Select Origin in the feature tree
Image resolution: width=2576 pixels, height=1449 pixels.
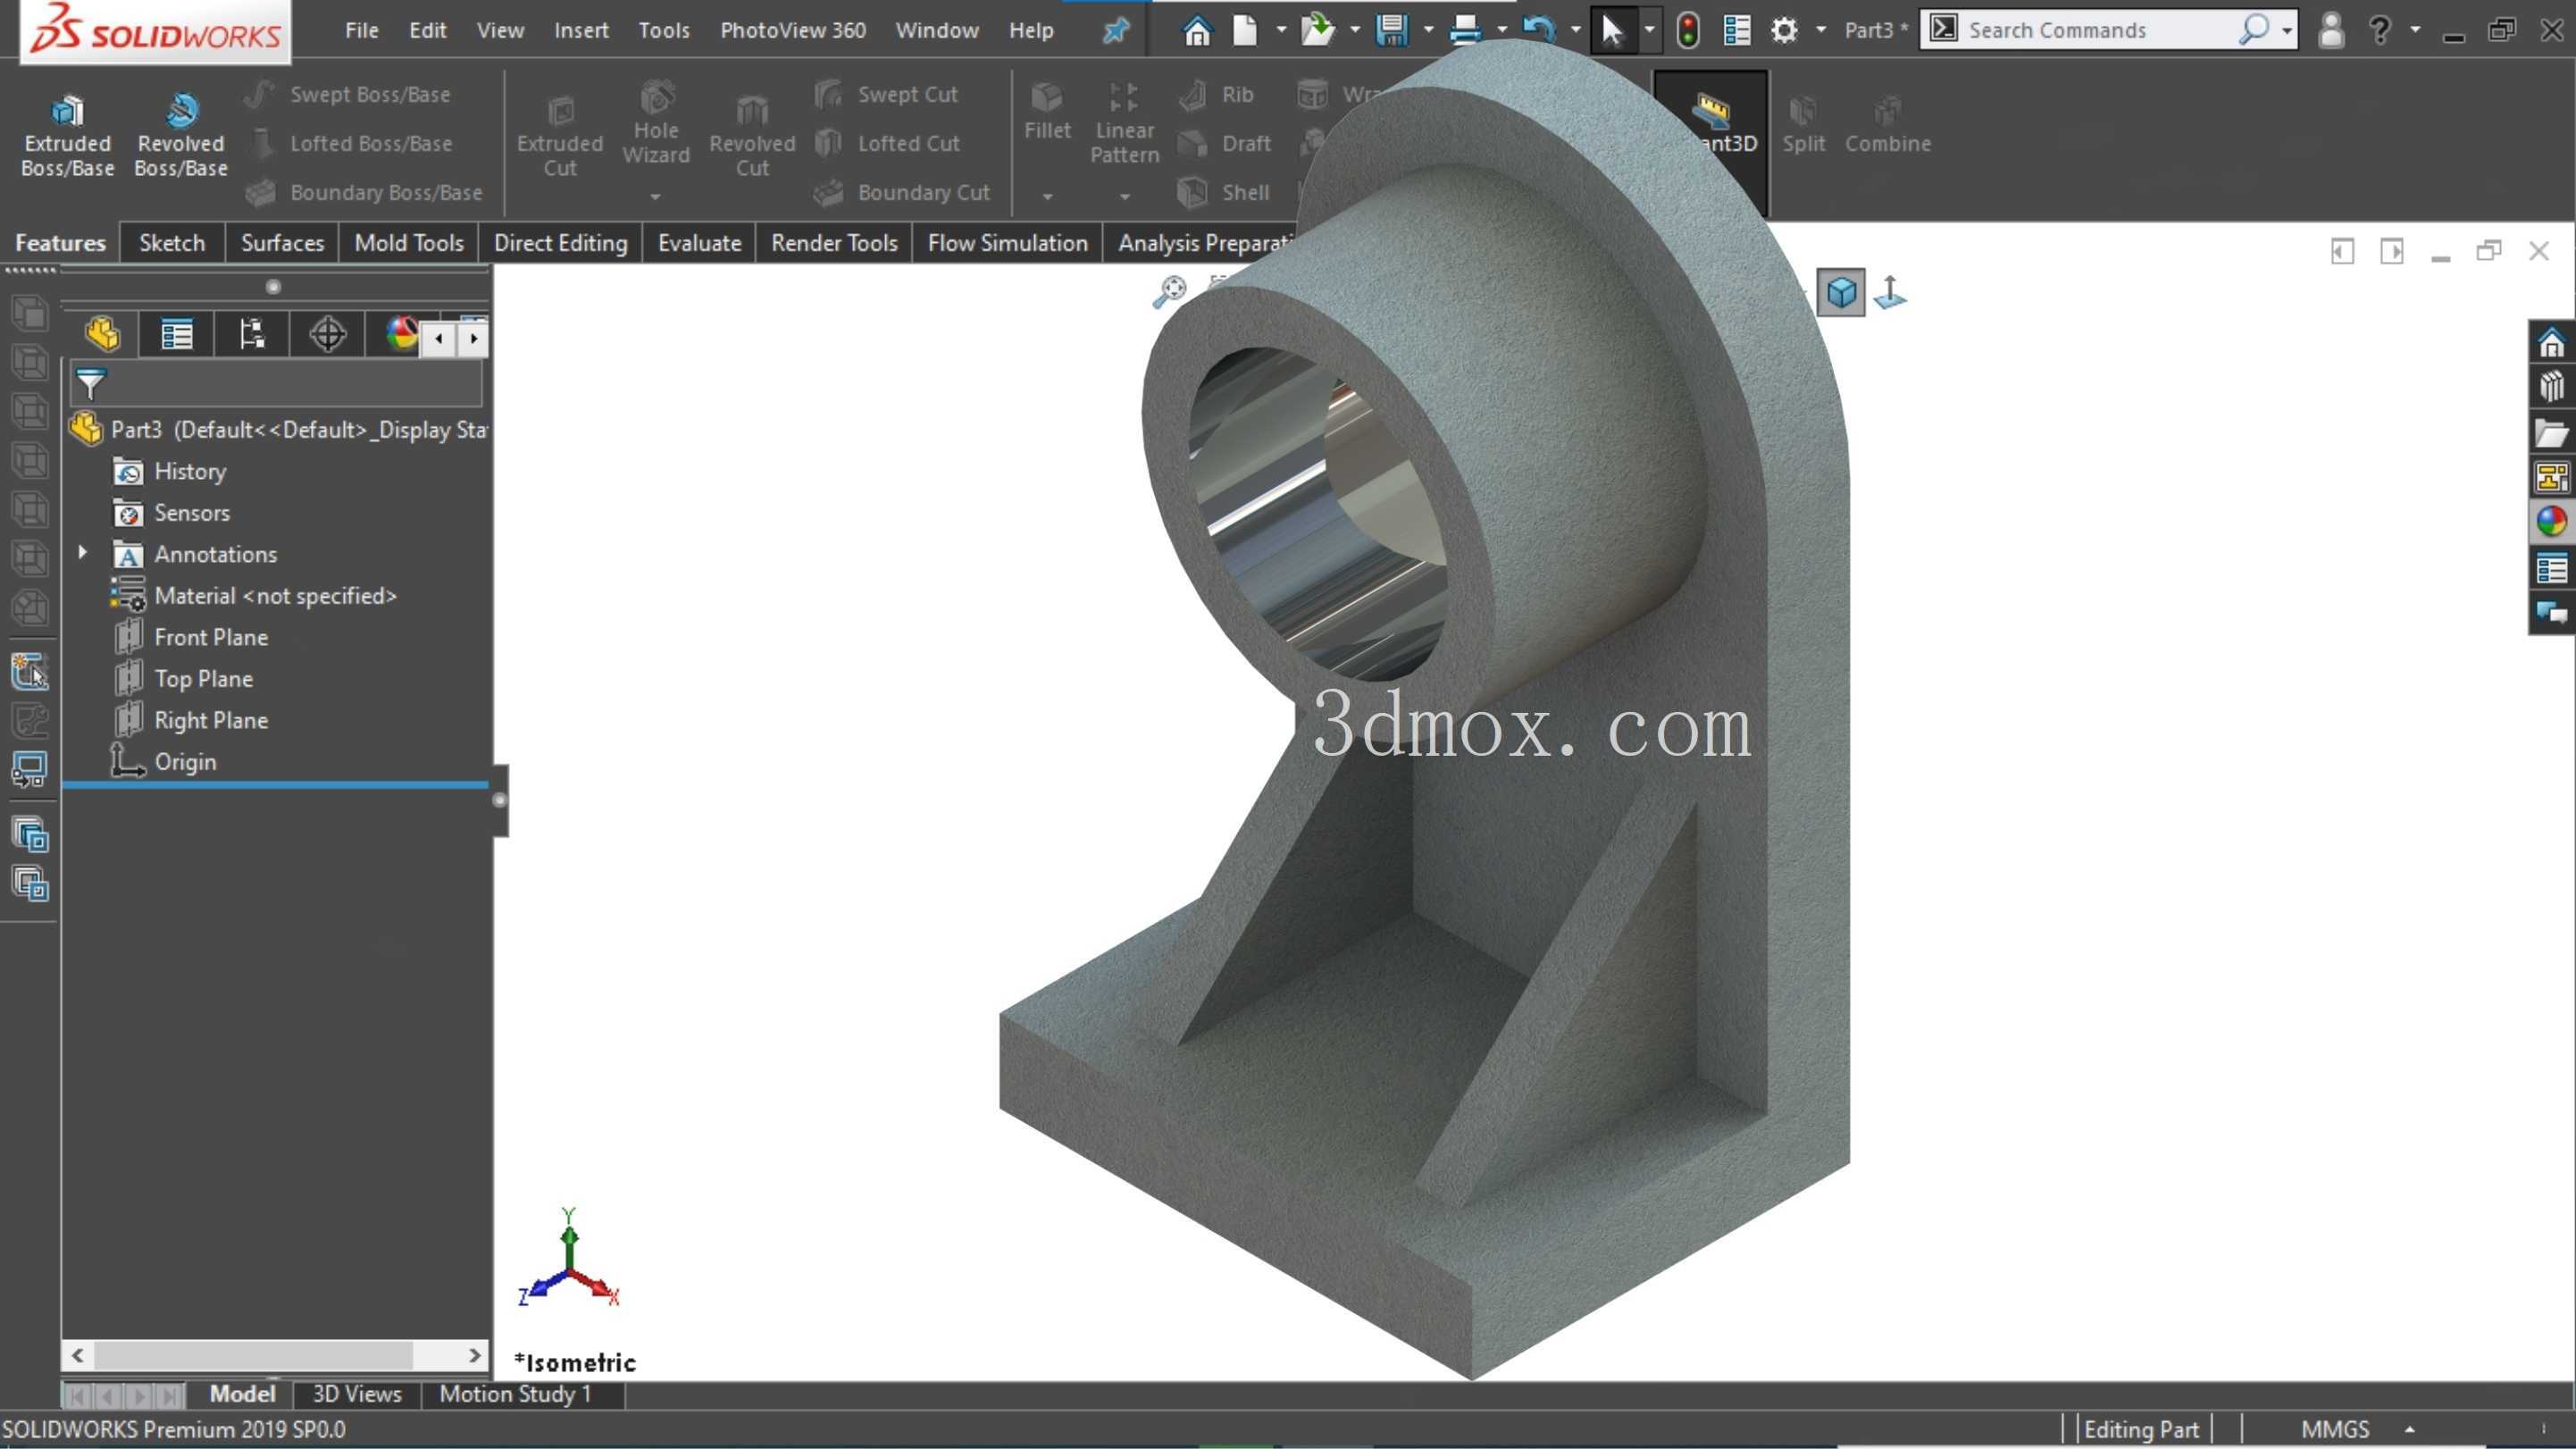(x=163, y=761)
